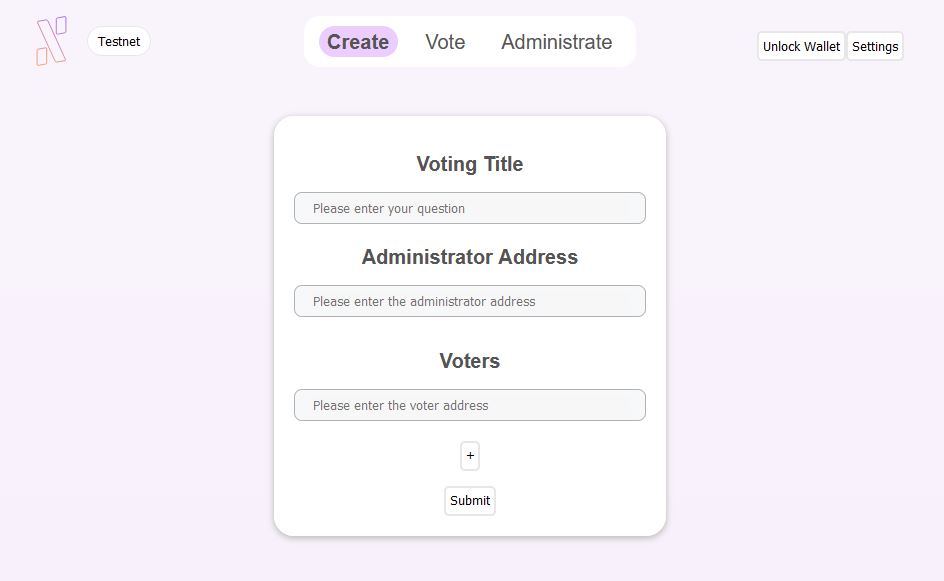This screenshot has height=581, width=944.
Task: Click the Voters section heading
Action: pyautogui.click(x=469, y=361)
